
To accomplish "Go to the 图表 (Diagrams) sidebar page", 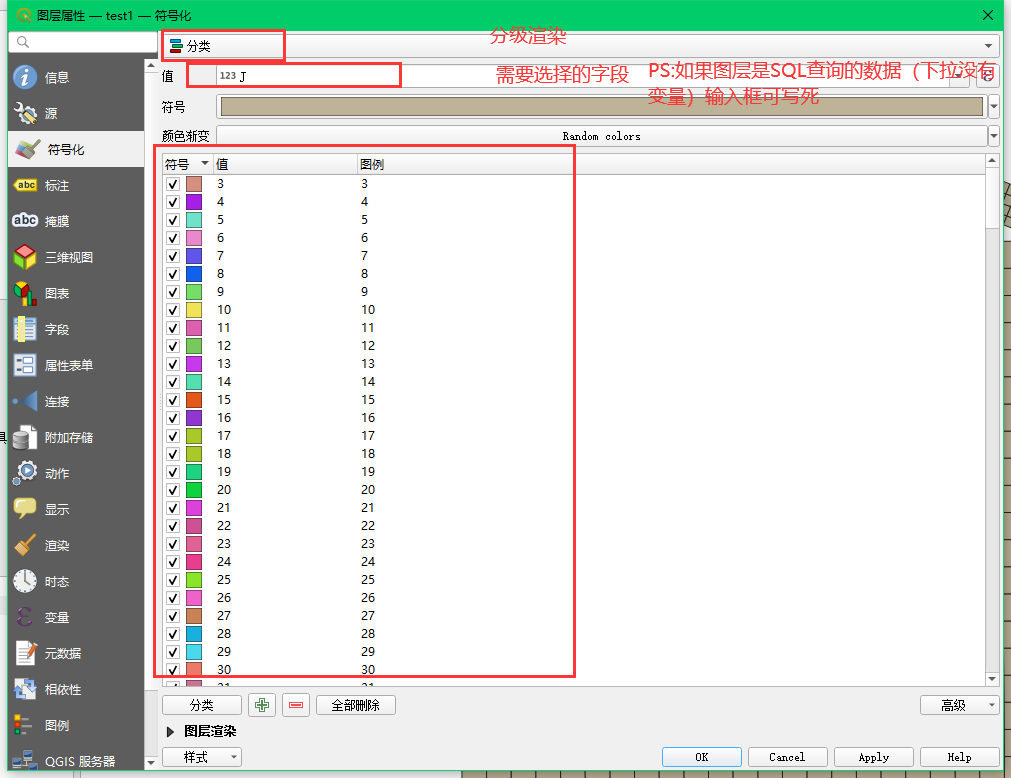I will coord(56,294).
